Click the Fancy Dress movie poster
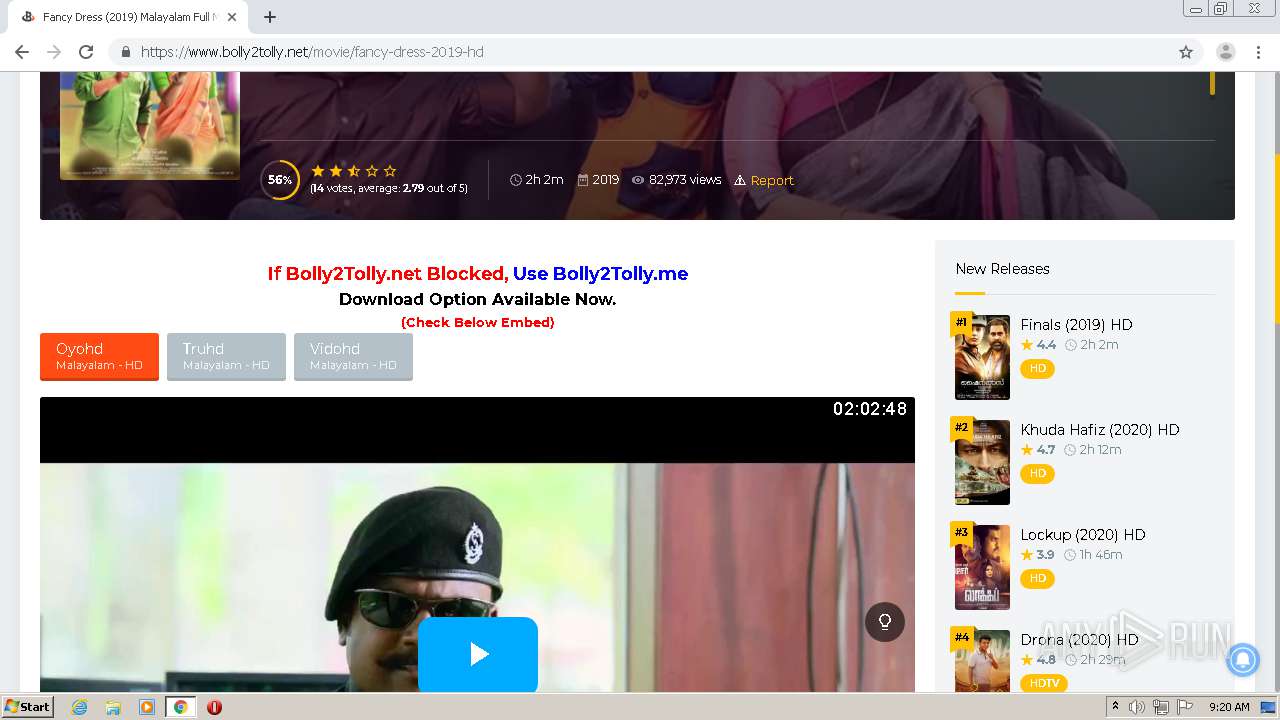The image size is (1280, 720). [150, 126]
